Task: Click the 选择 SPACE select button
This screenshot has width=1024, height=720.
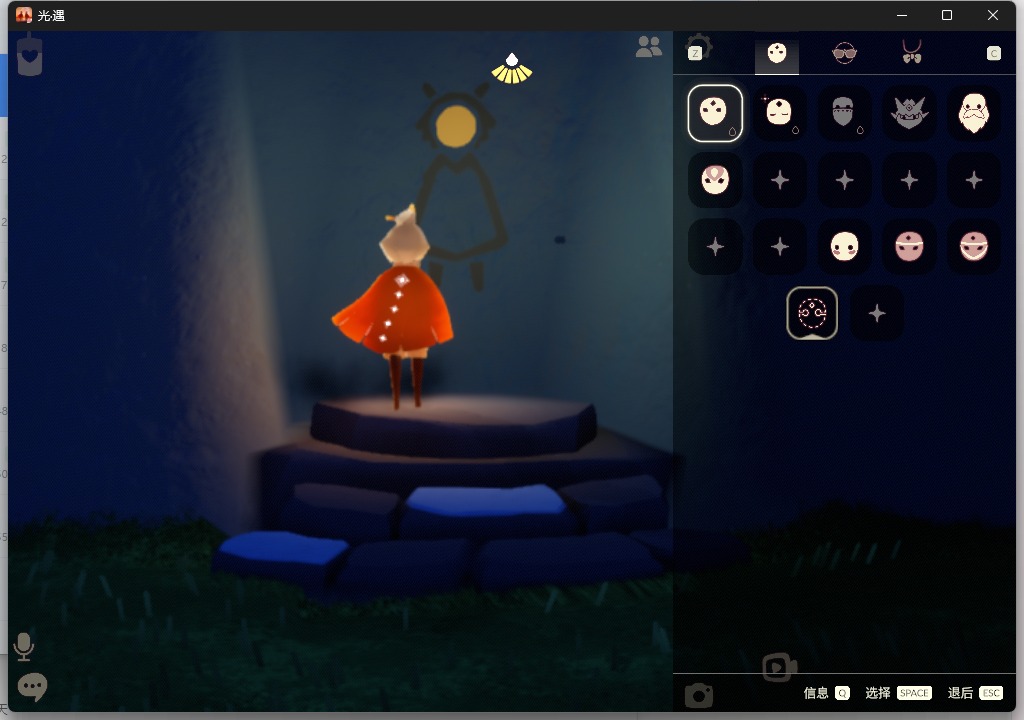Action: pos(898,693)
